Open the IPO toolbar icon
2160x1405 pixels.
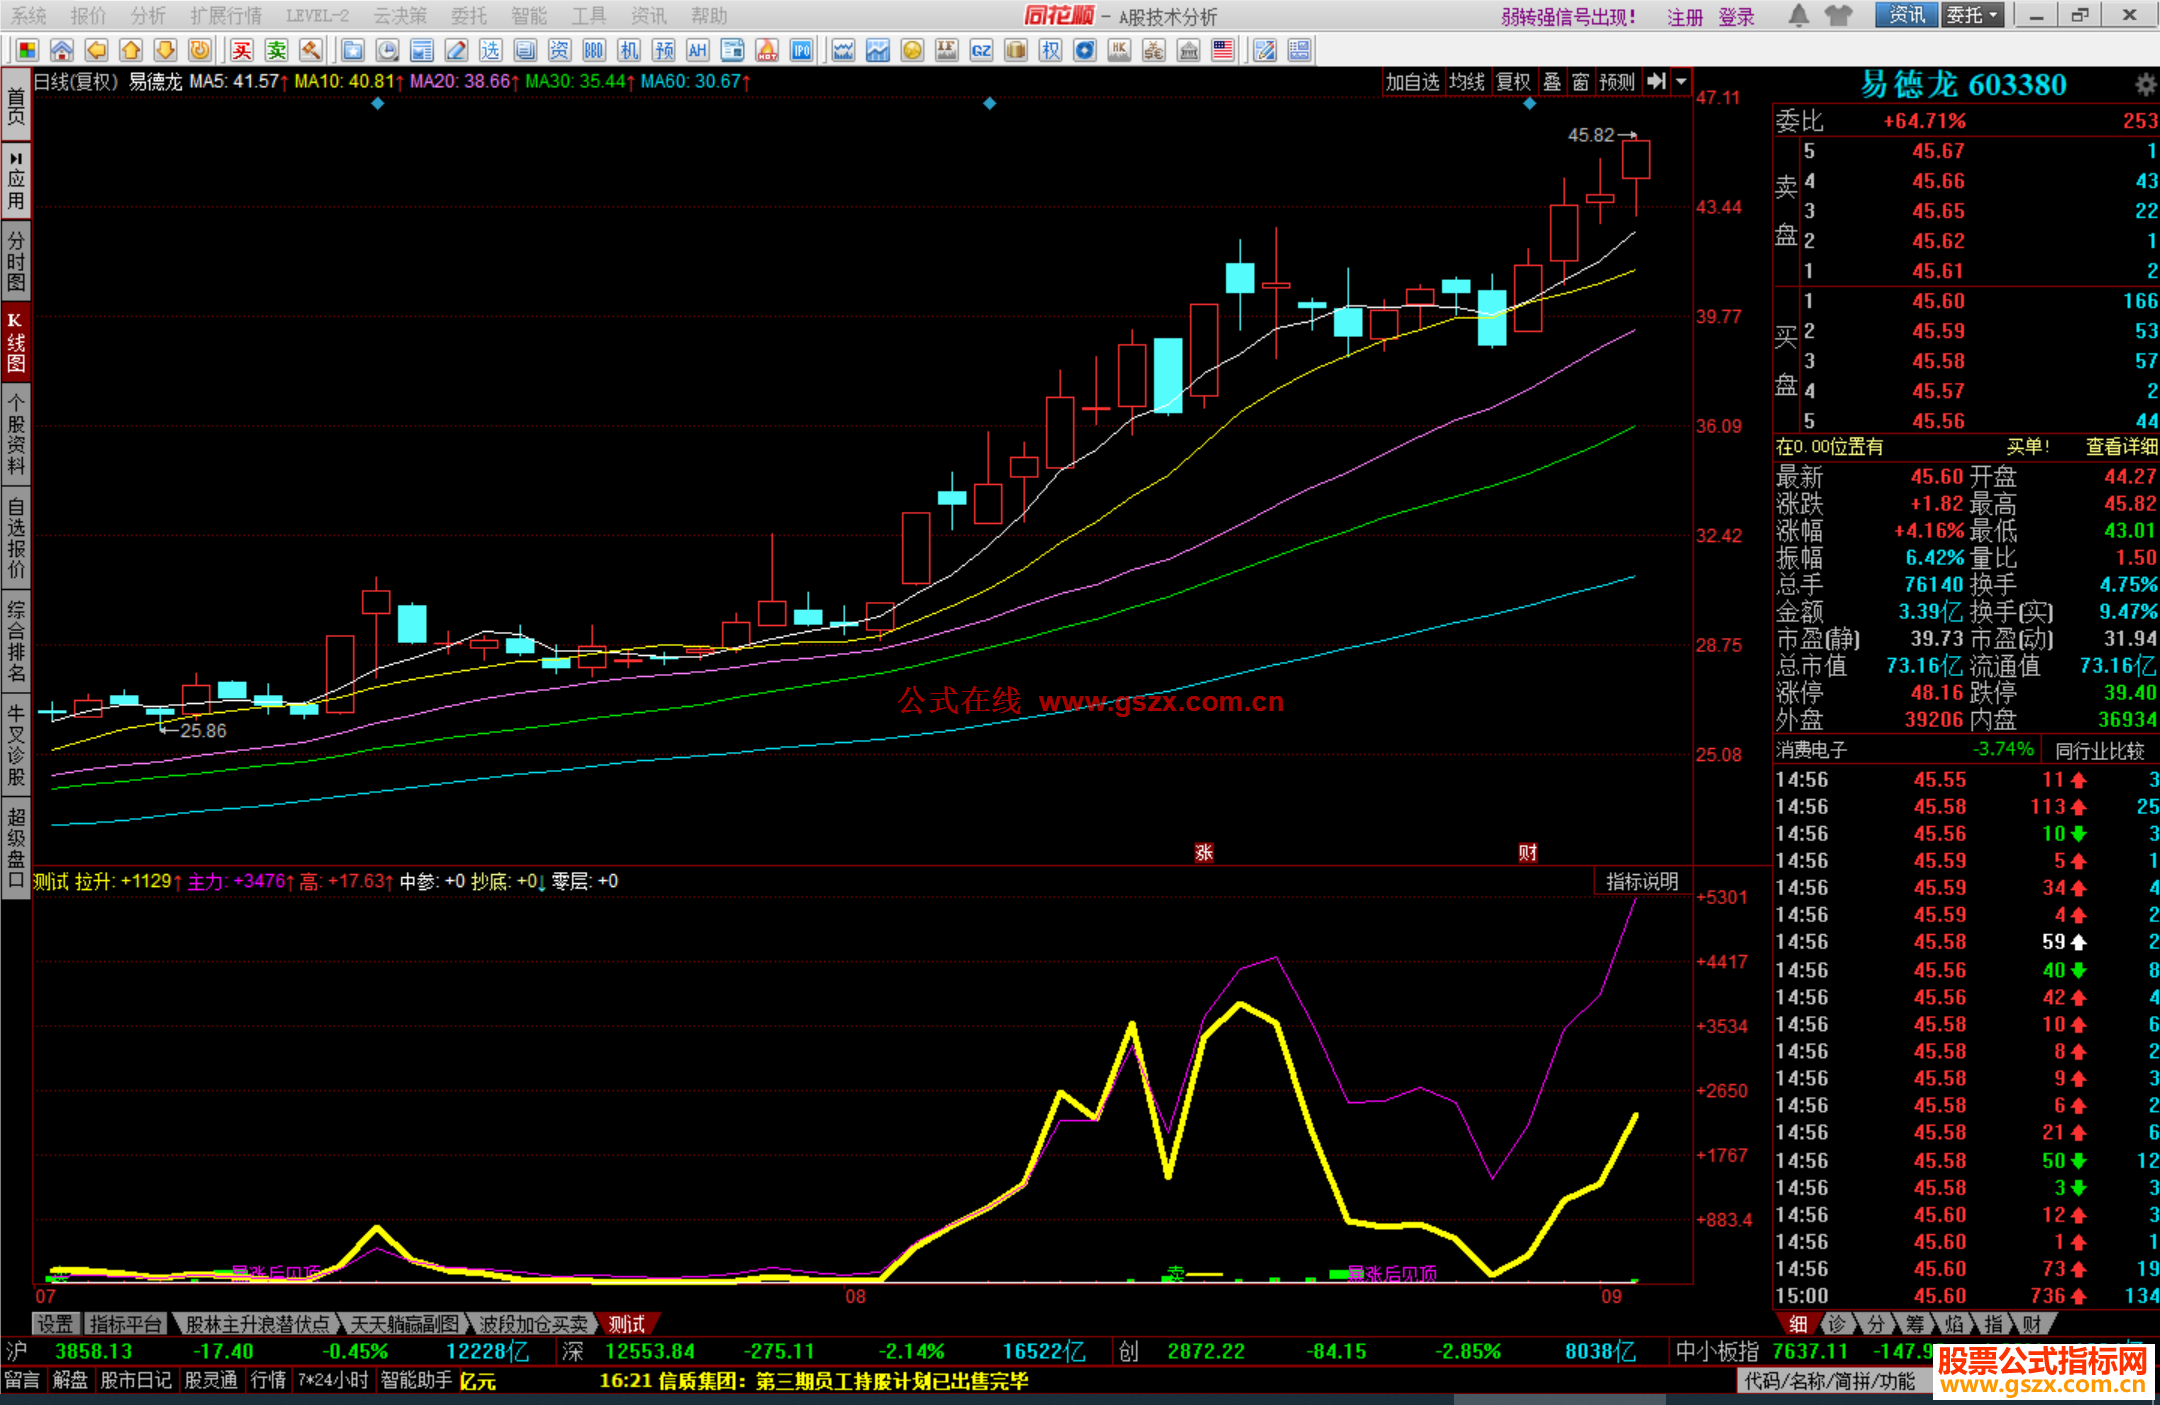point(801,50)
